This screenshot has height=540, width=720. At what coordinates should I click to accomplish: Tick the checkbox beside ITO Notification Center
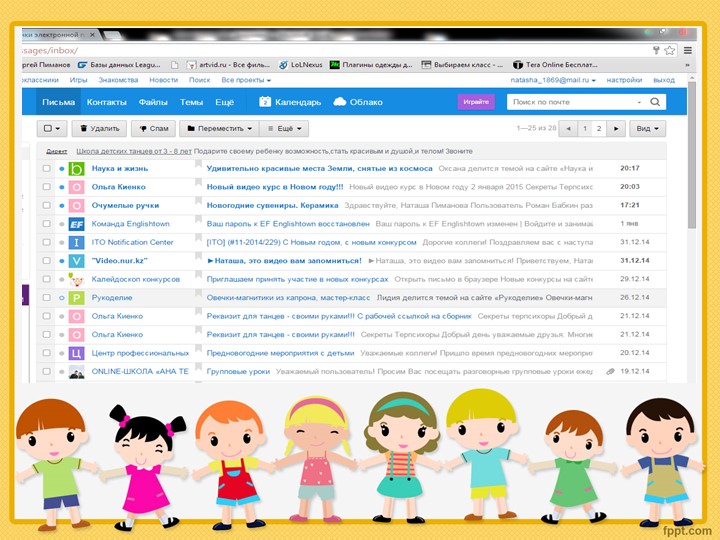(47, 242)
